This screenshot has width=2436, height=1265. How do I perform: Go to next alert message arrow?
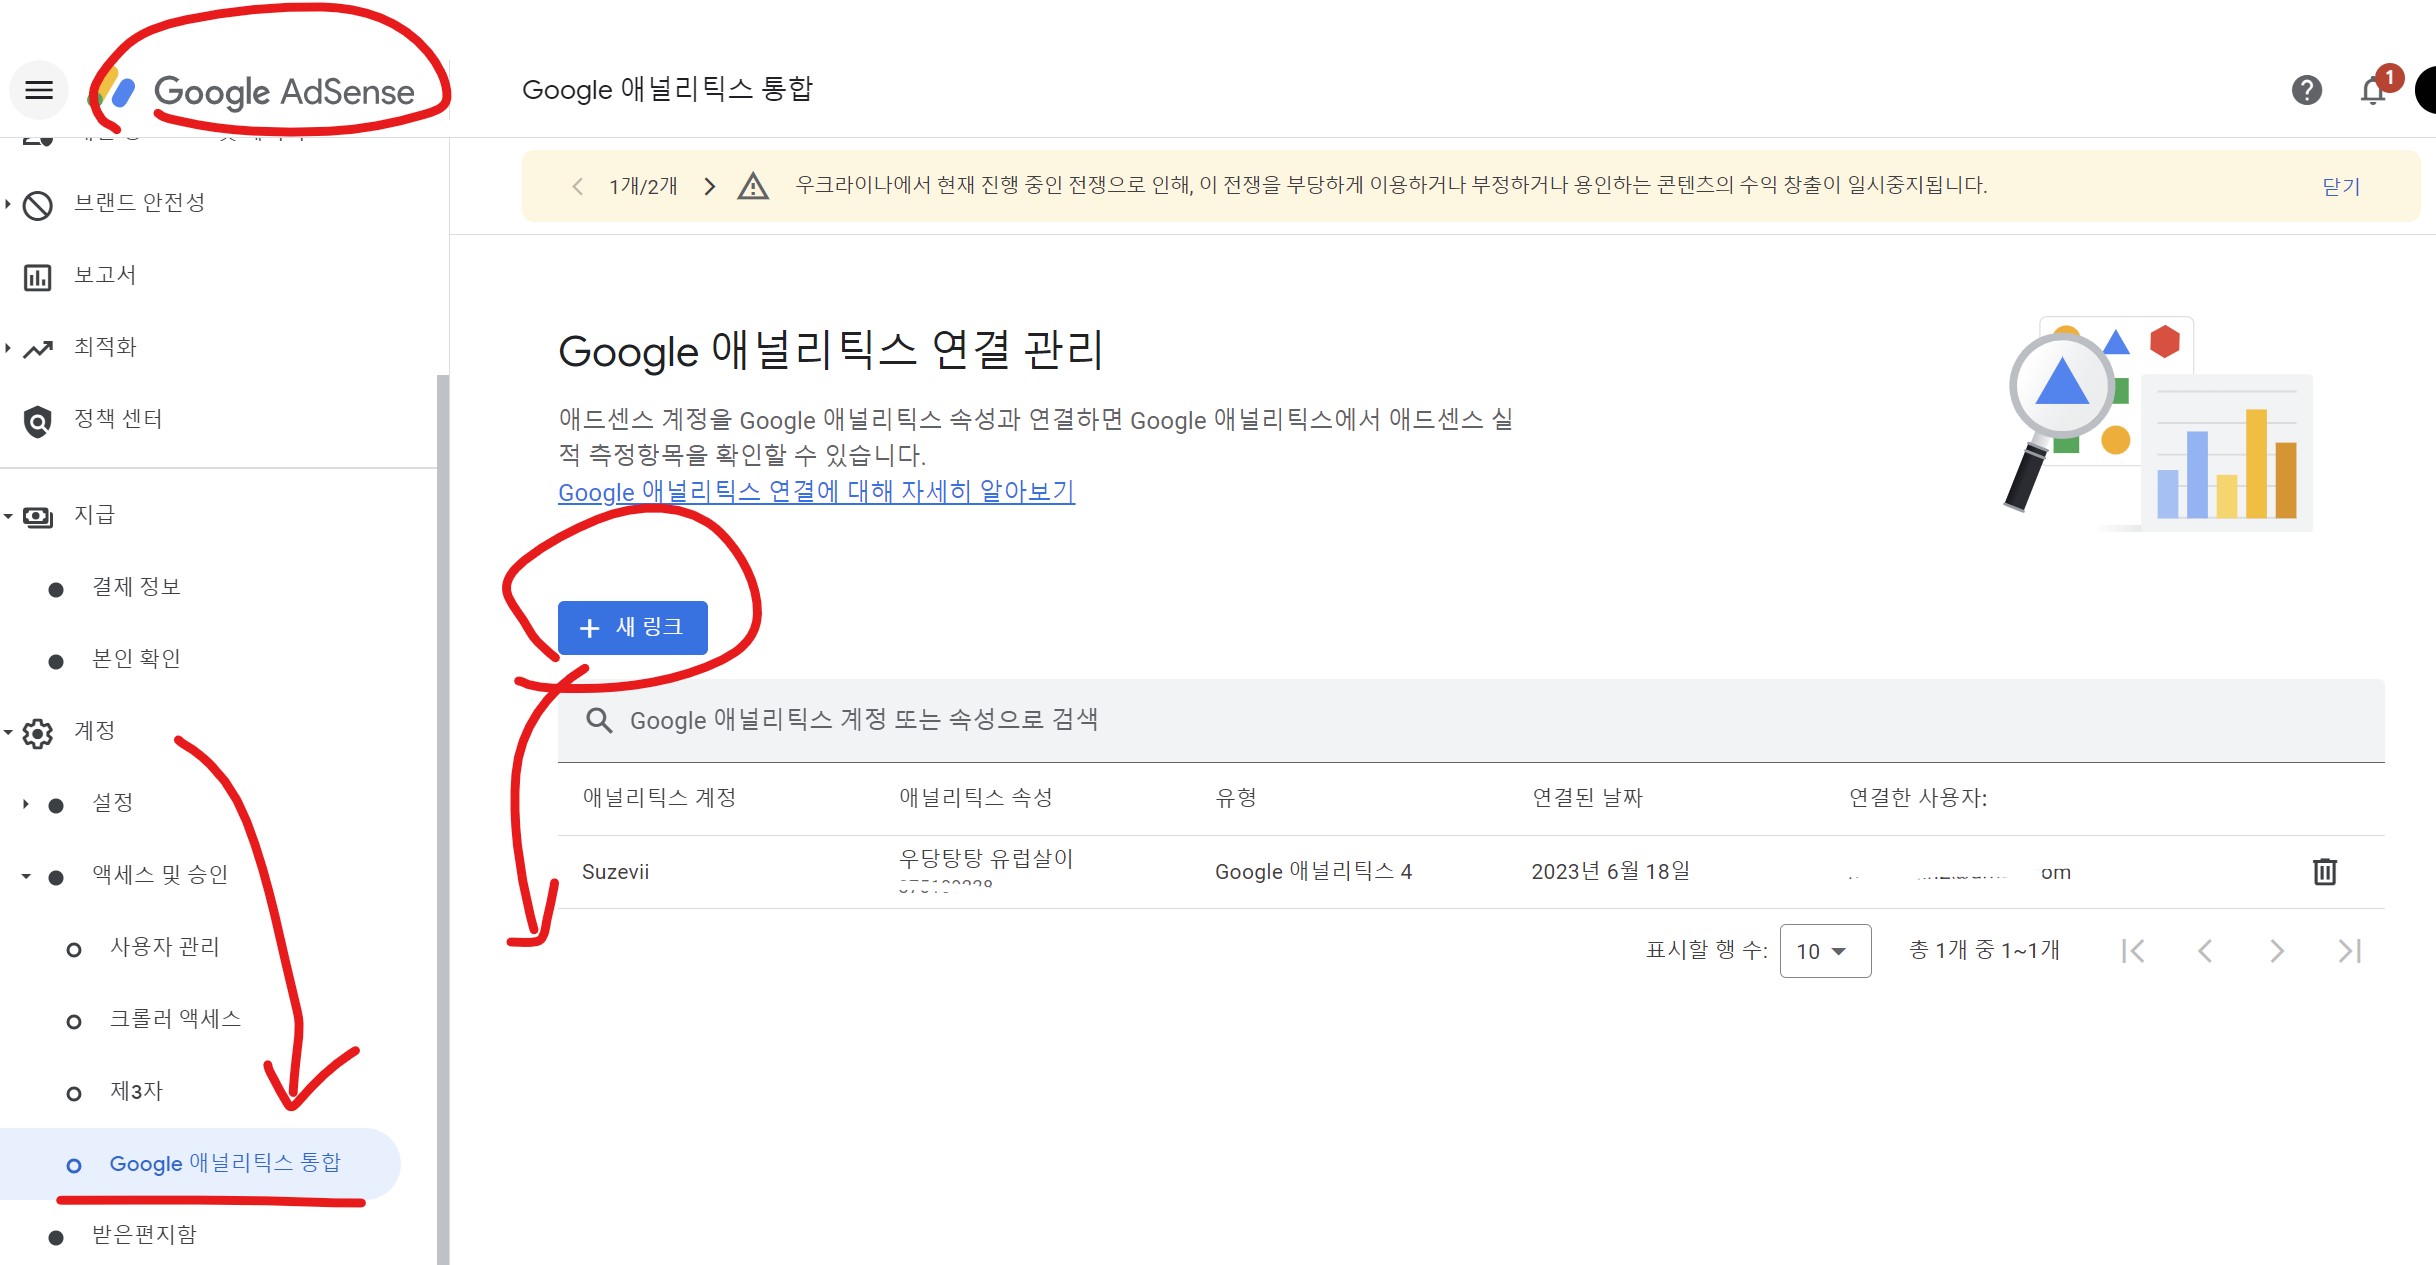[x=710, y=187]
